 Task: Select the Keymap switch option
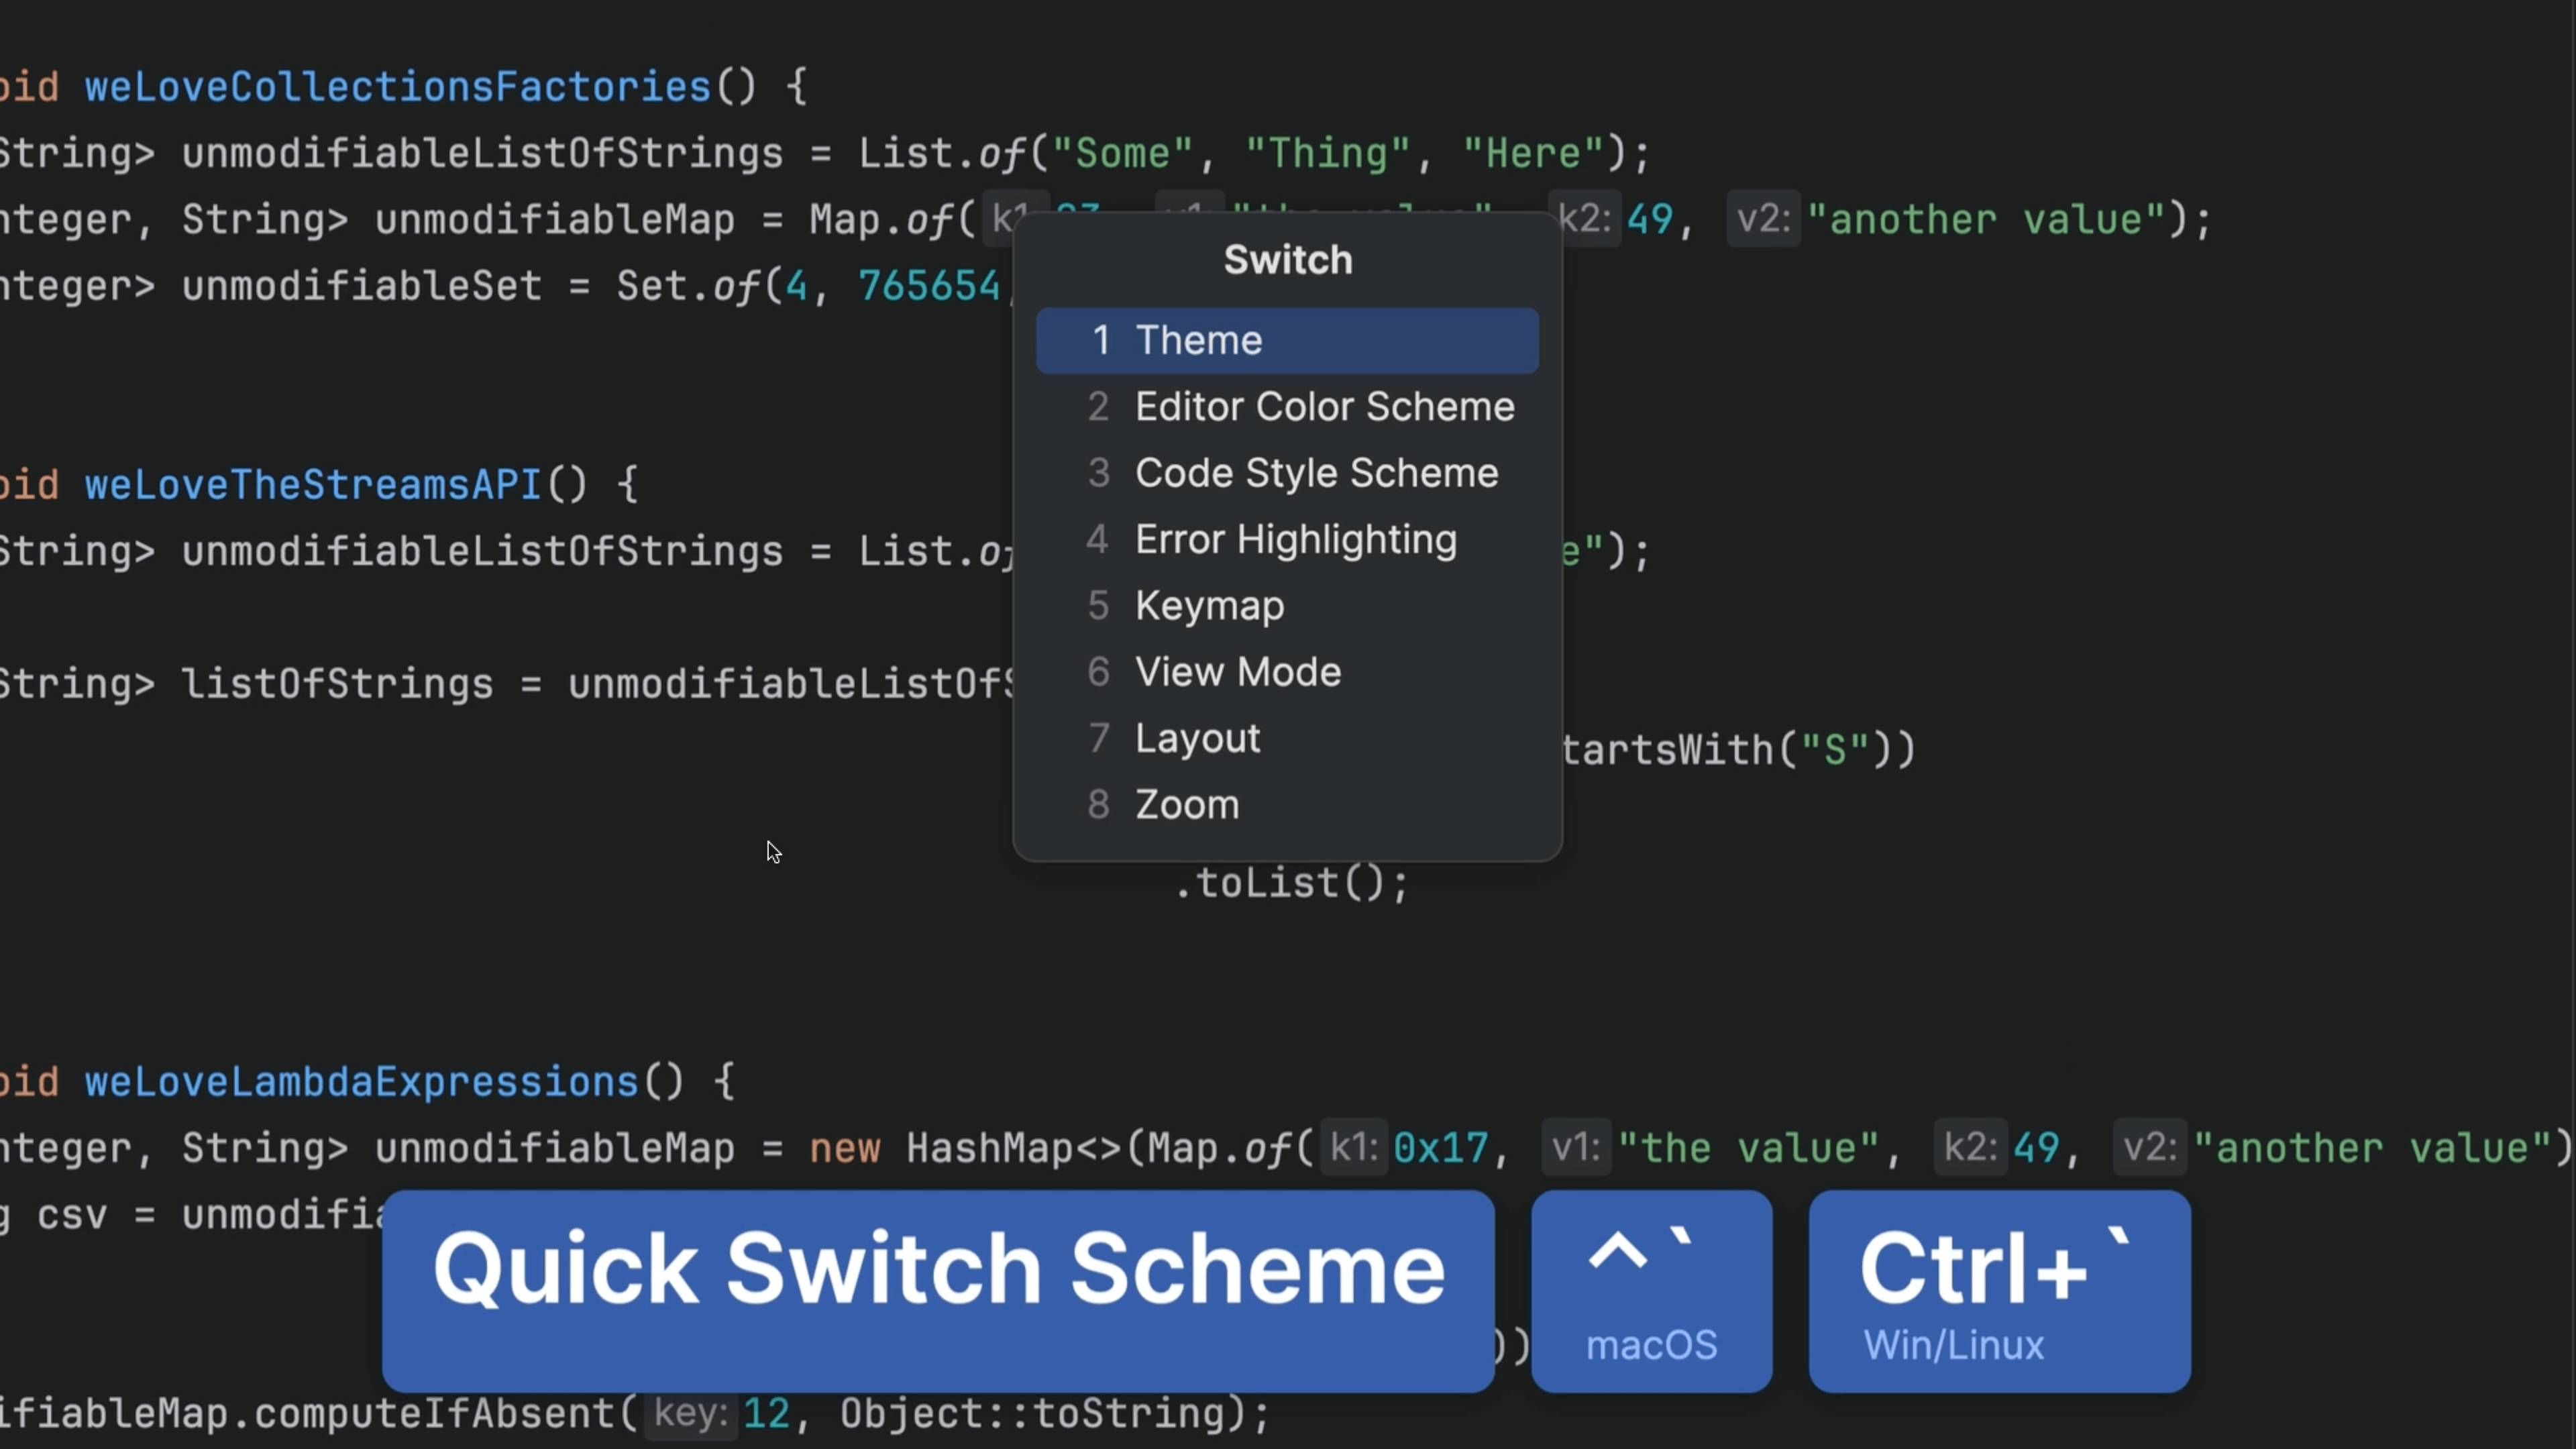coord(1209,606)
